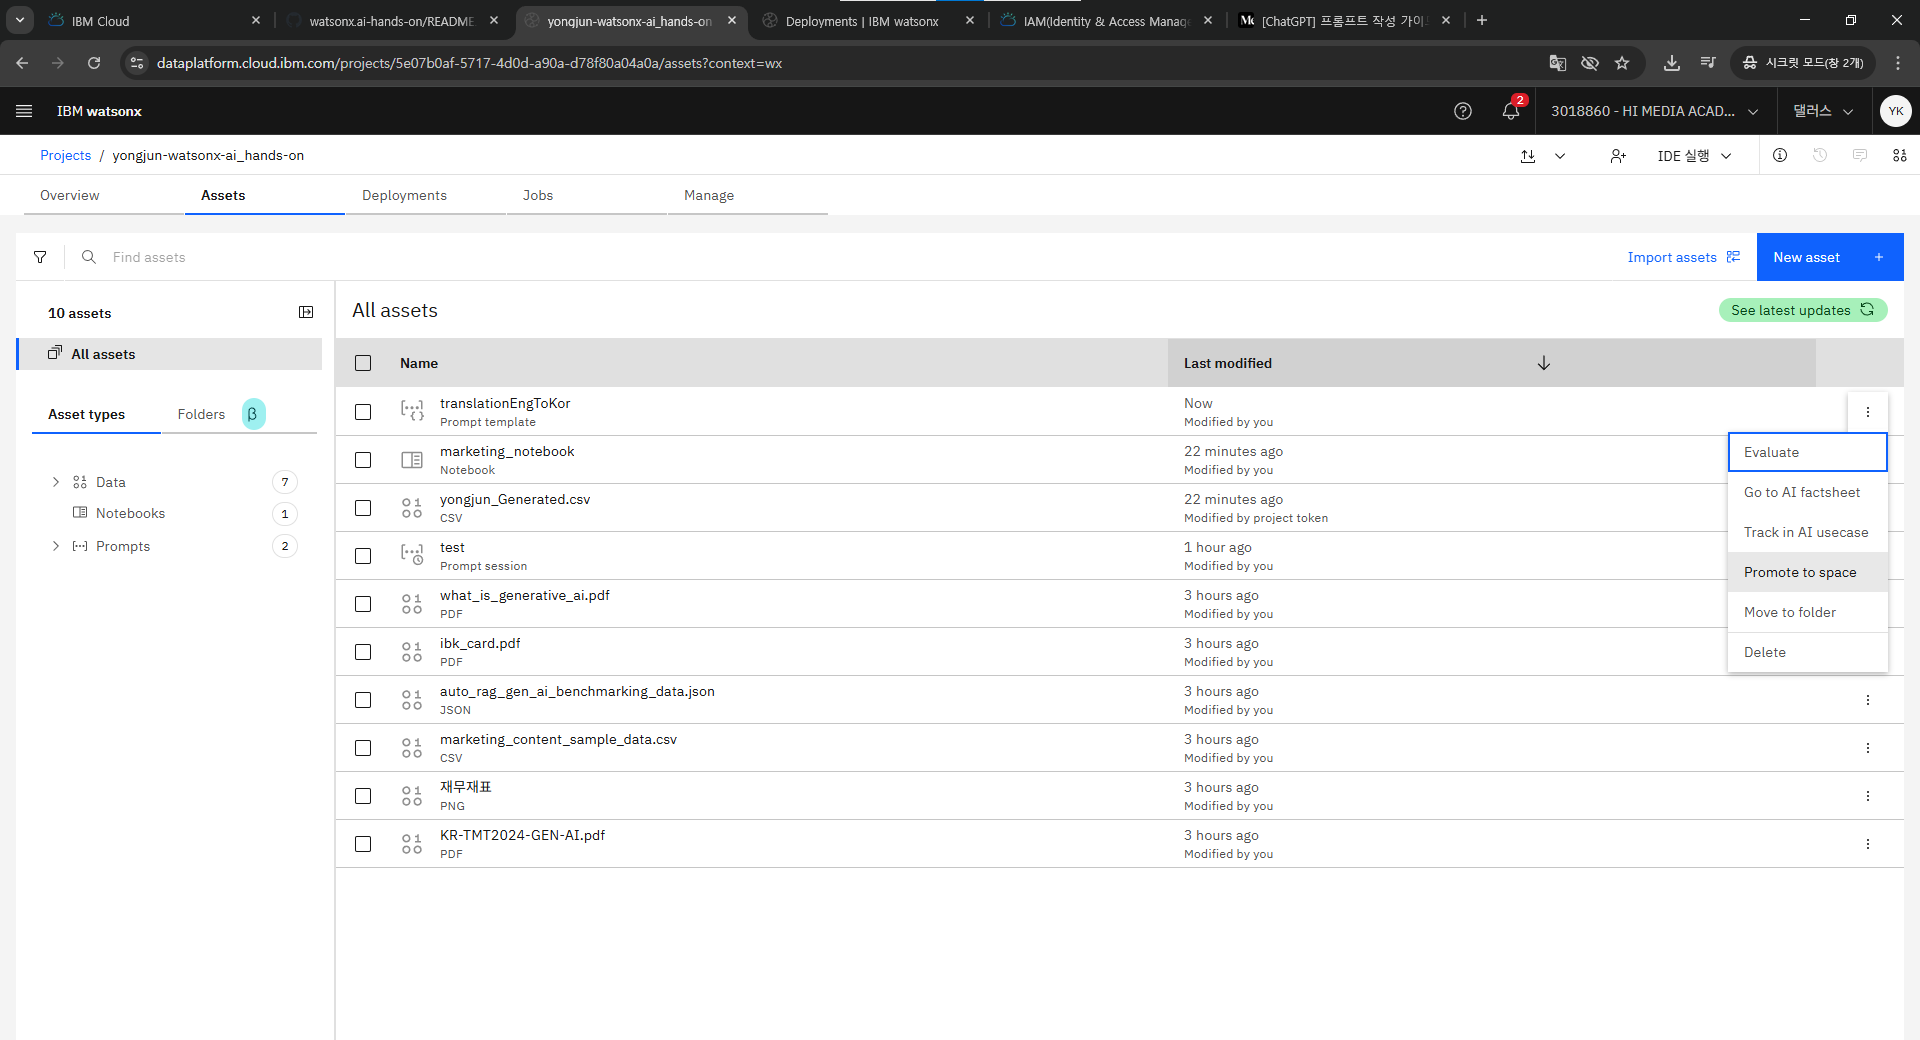Open the browser tab search dropdown
The width and height of the screenshot is (1920, 1040).
[x=20, y=20]
